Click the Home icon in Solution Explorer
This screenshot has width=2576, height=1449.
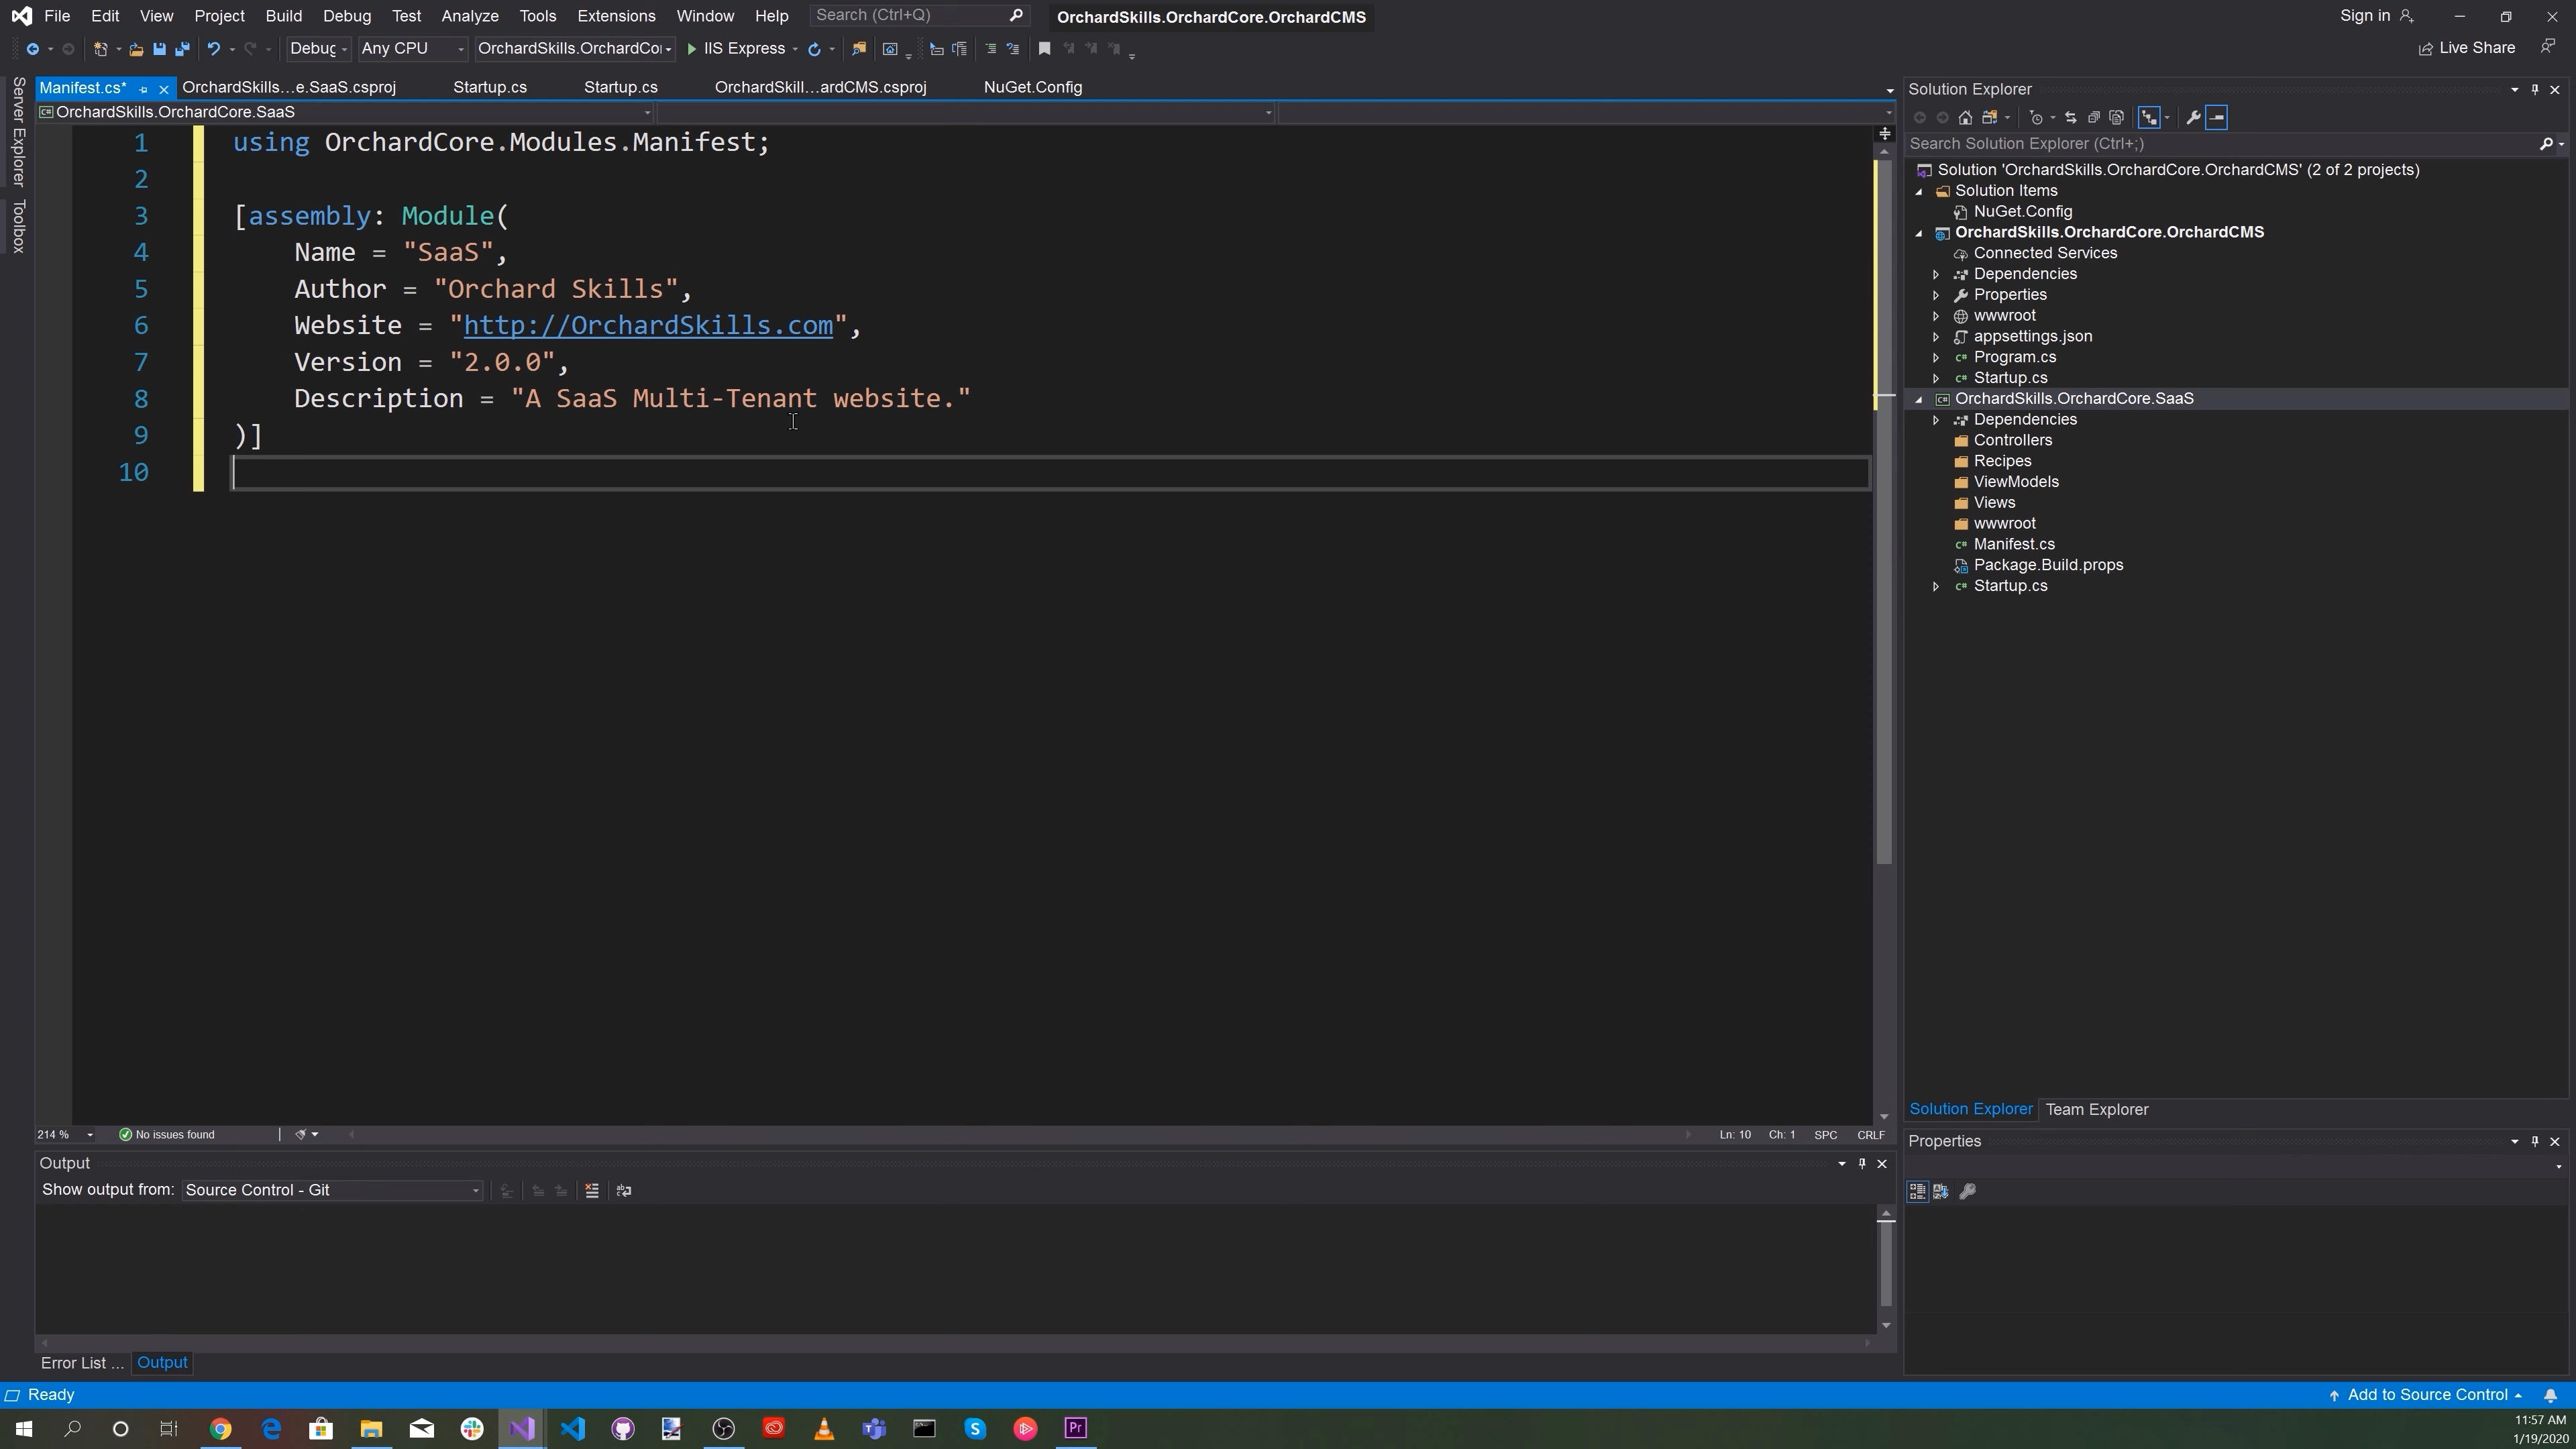1965,118
